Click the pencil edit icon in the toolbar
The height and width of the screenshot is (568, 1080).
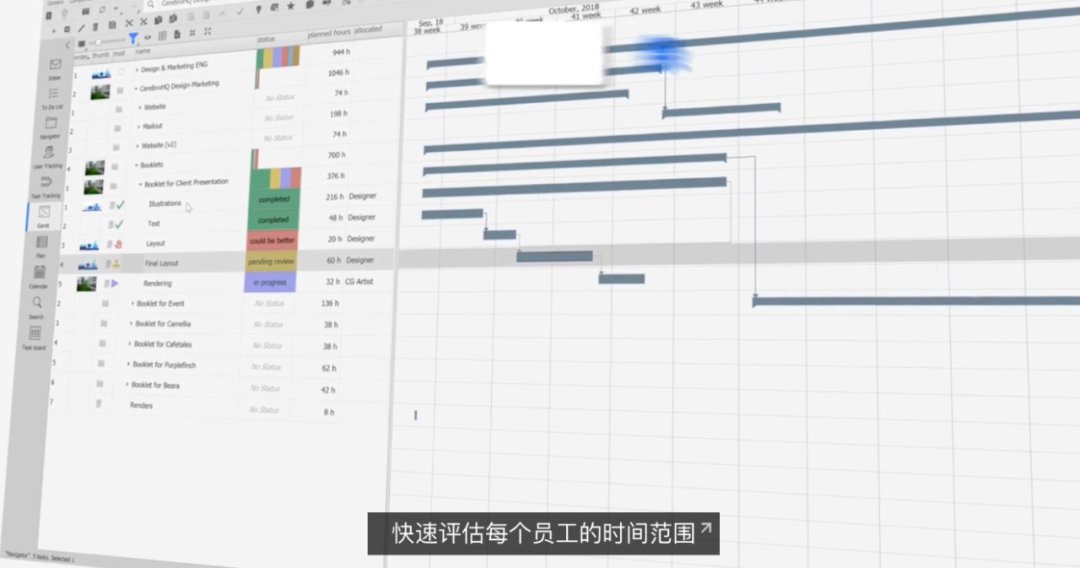81,28
